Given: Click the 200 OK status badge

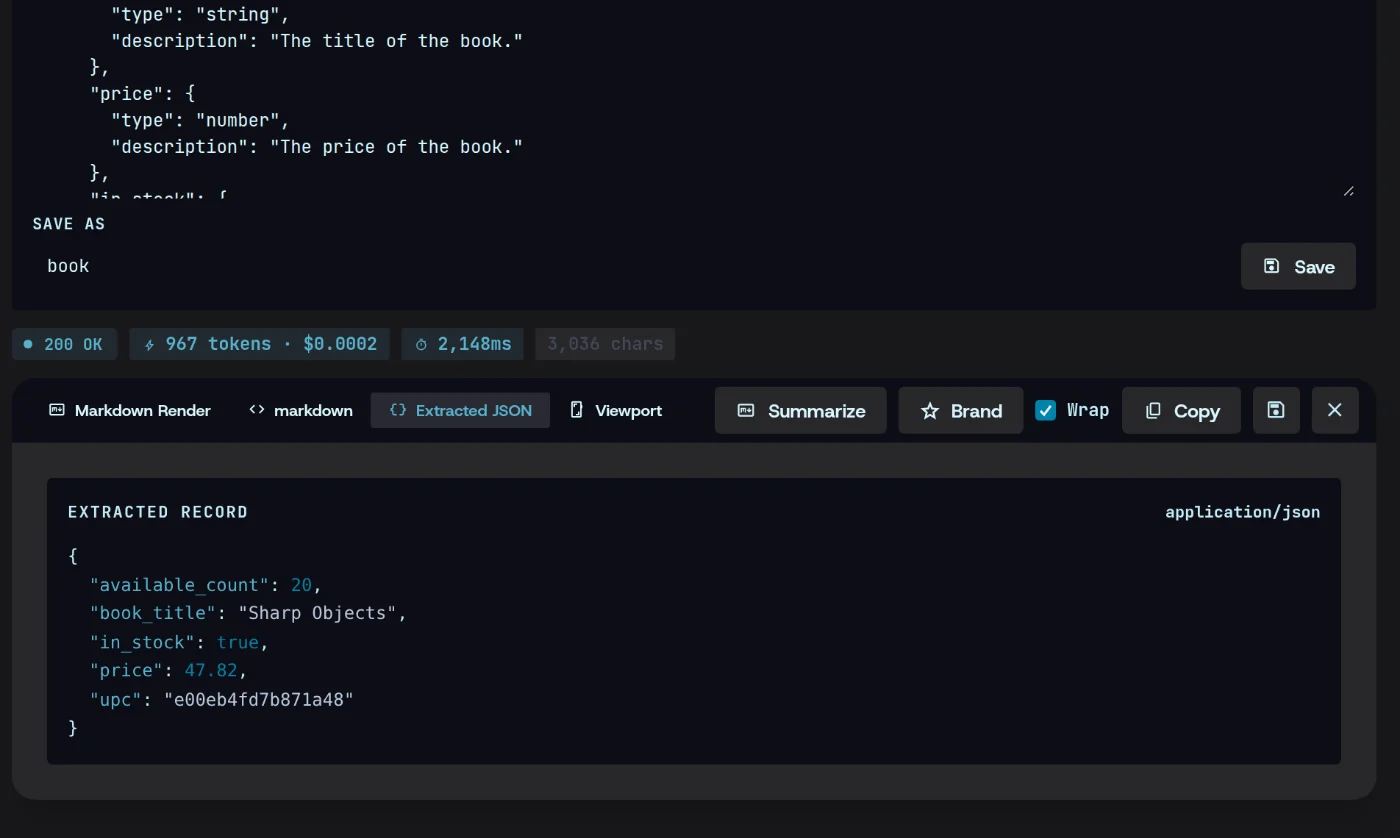Looking at the screenshot, I should 64,344.
